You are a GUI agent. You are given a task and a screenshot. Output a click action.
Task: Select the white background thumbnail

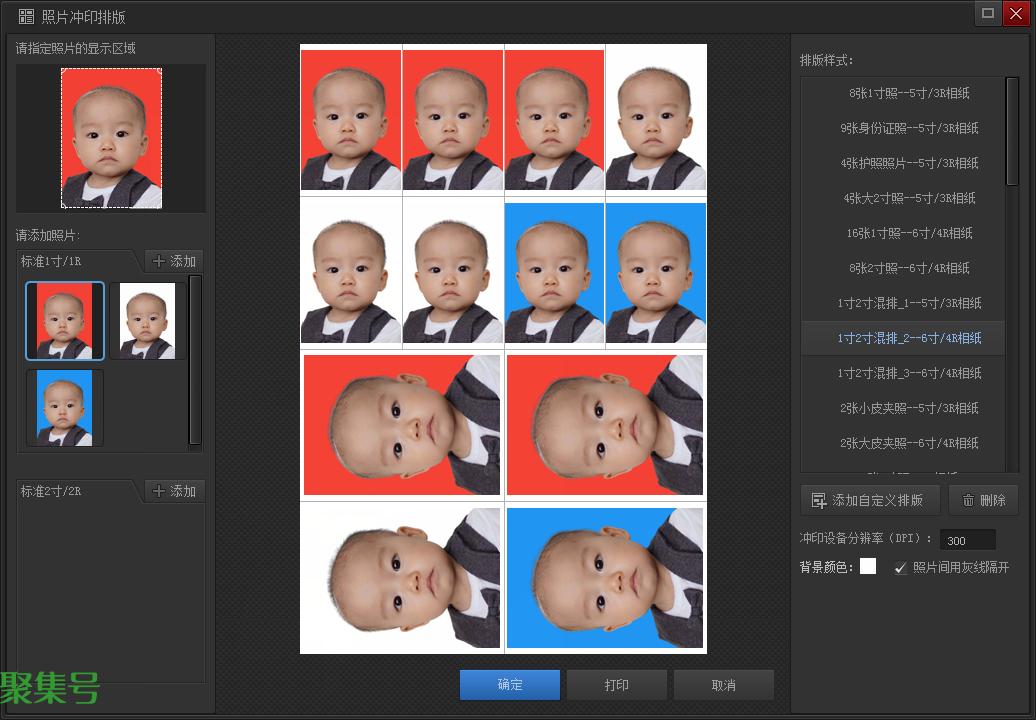147,321
